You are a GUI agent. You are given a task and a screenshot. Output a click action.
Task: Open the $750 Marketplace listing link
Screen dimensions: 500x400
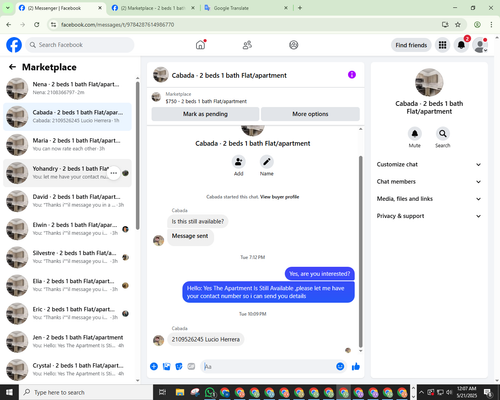pyautogui.click(x=206, y=101)
